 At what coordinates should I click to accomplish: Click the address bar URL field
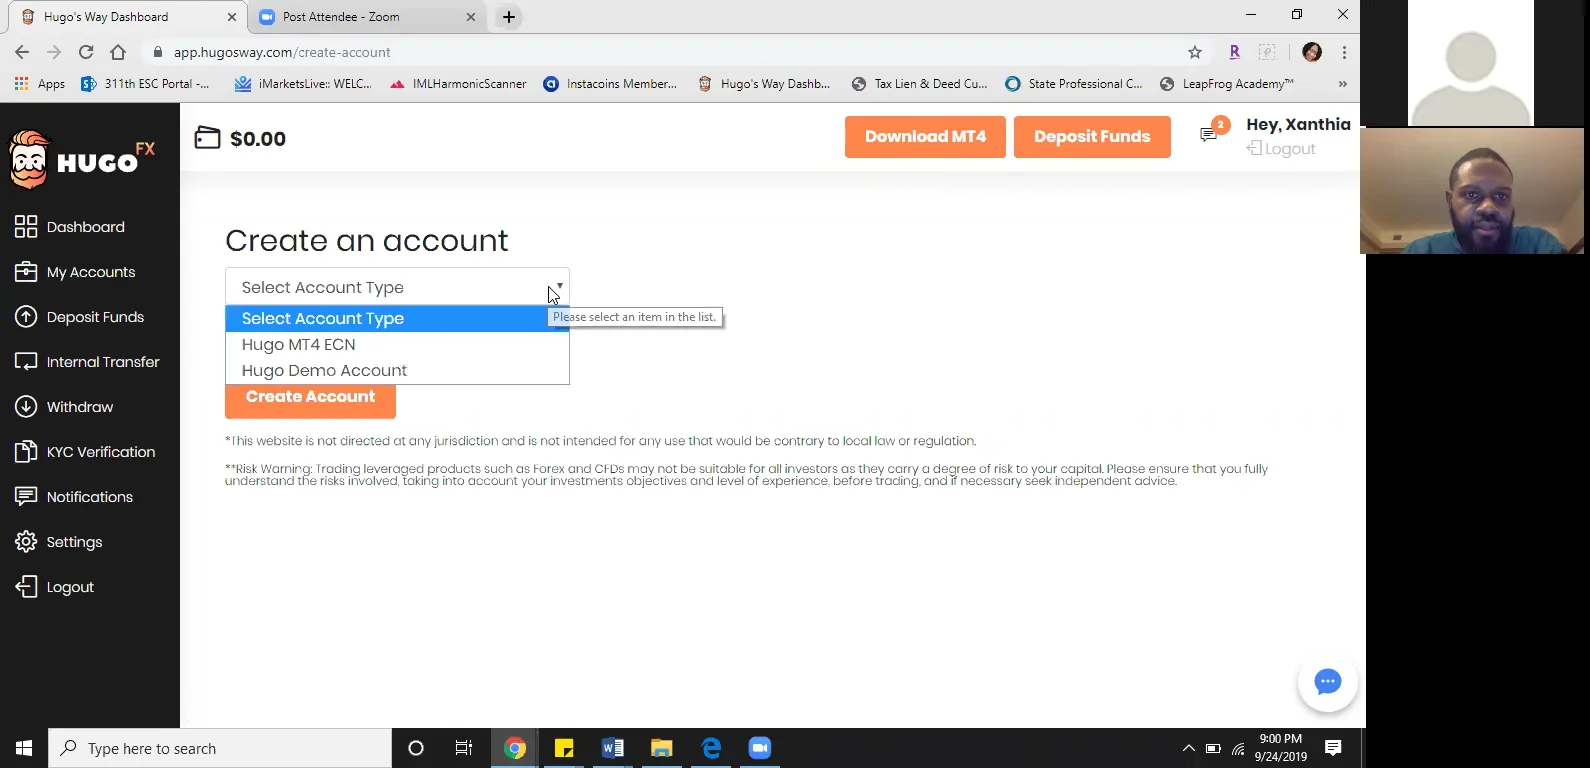coord(660,52)
